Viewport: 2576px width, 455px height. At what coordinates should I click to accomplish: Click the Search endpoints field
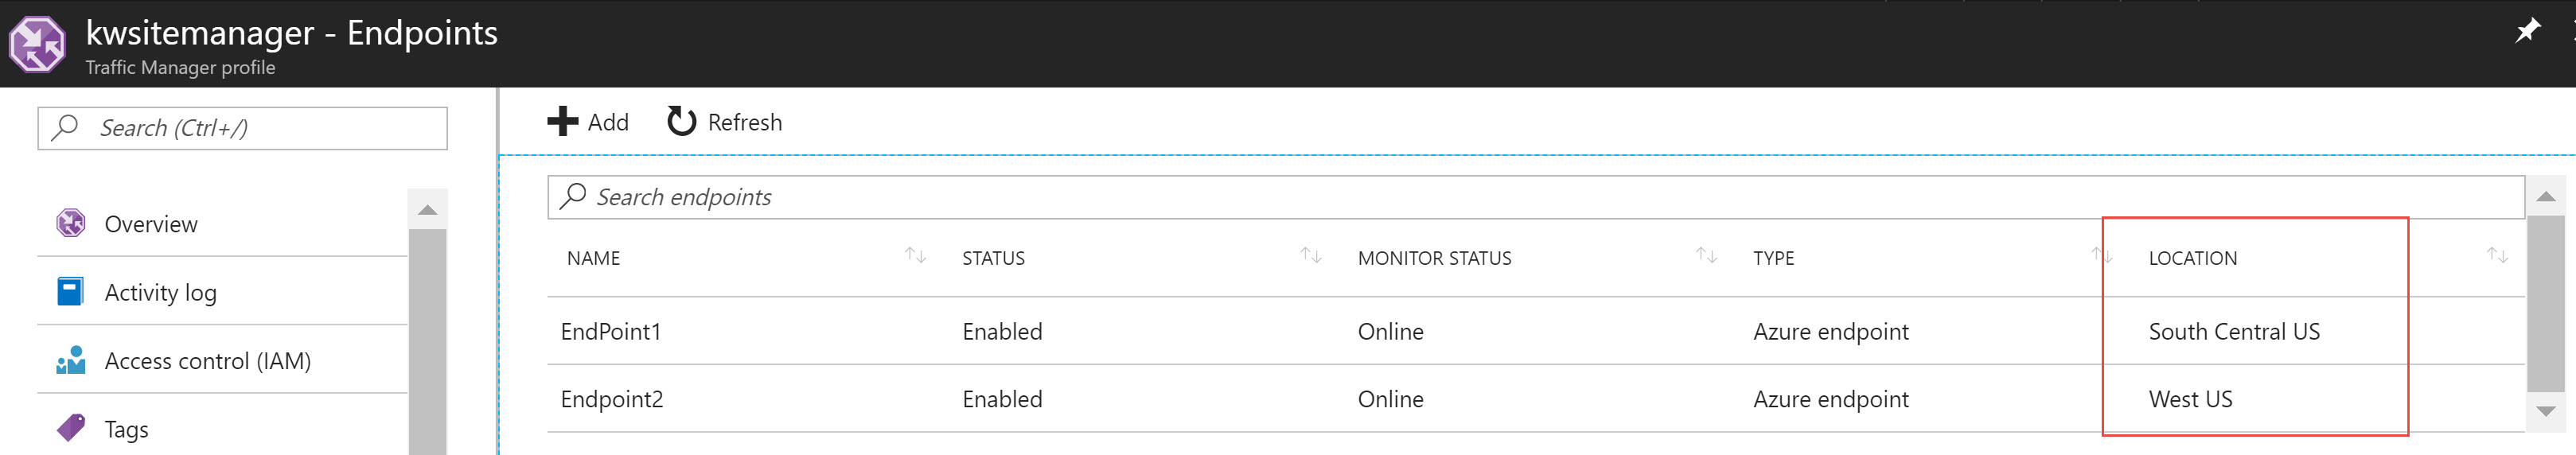click(1536, 197)
